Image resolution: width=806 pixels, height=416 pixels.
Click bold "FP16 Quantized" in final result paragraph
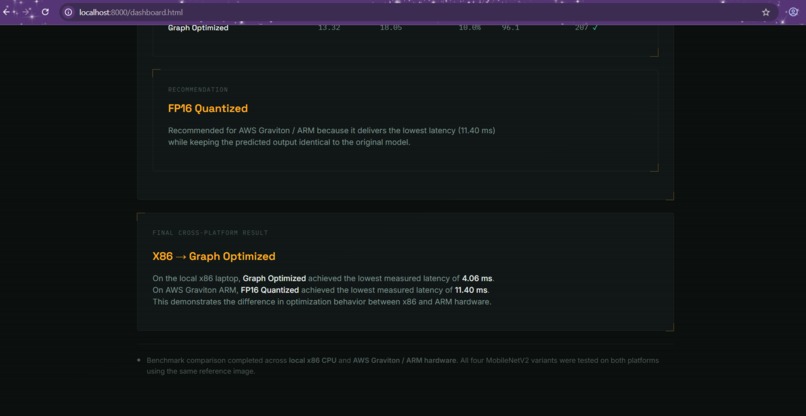(270, 291)
